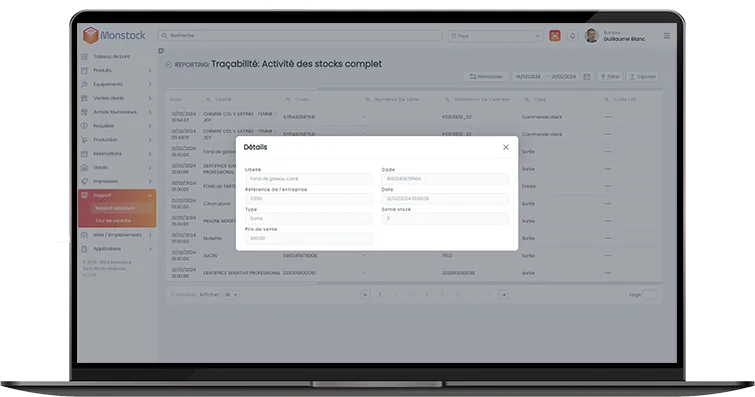Expand the Equipements menu chevron
The height and width of the screenshot is (397, 755).
(150, 84)
